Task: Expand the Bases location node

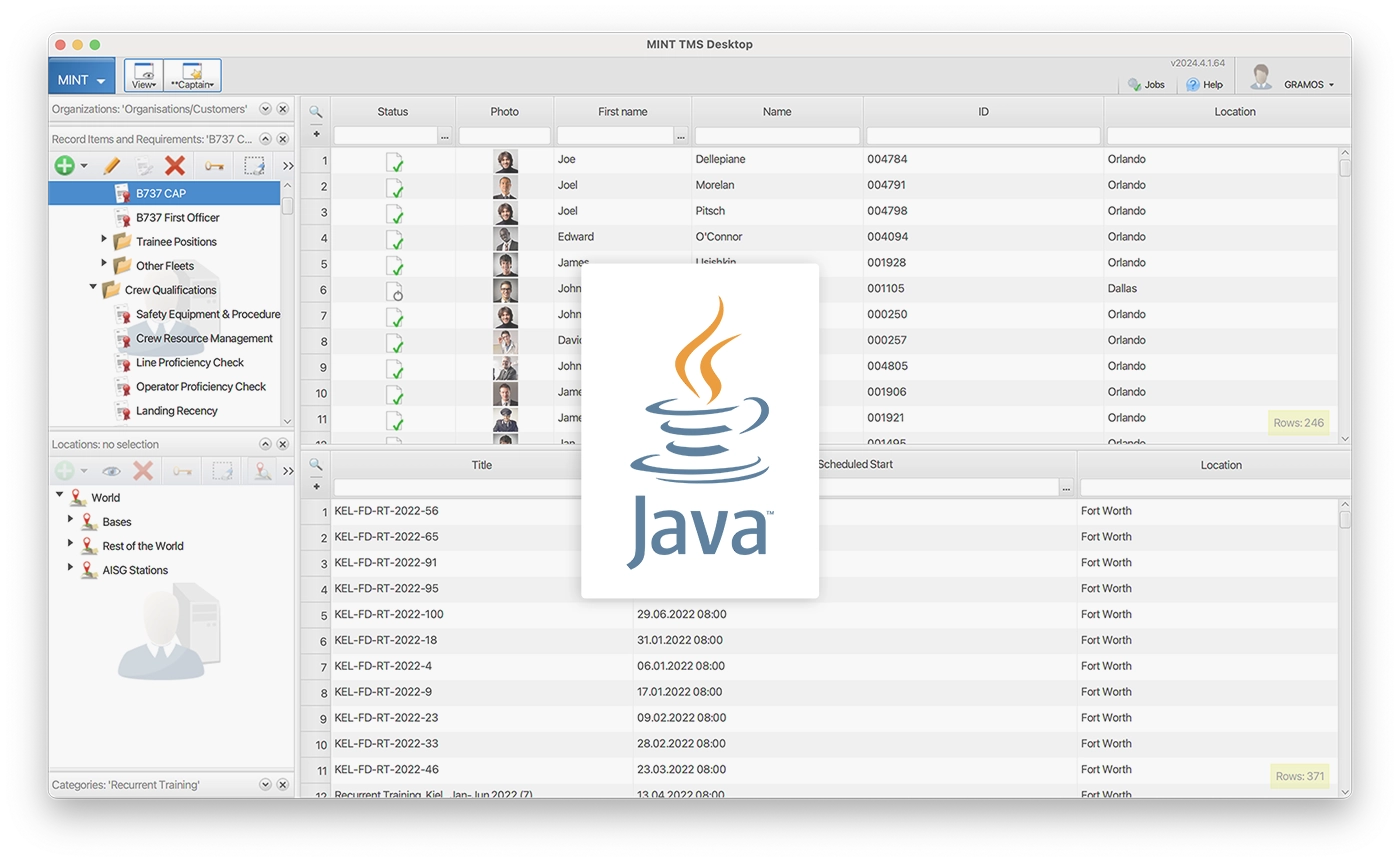Action: tap(70, 519)
